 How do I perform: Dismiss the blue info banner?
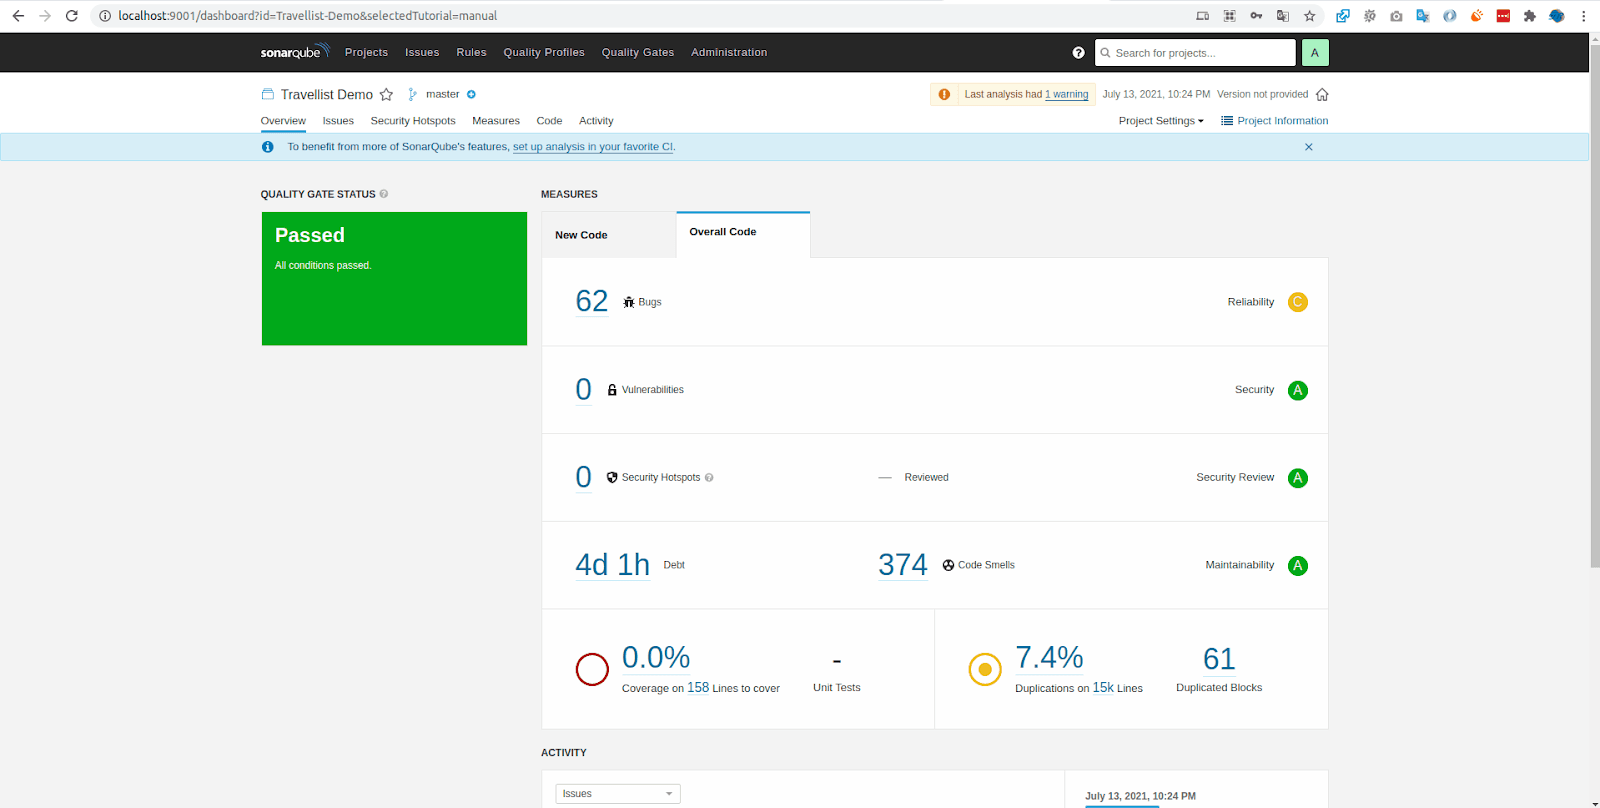pyautogui.click(x=1308, y=147)
